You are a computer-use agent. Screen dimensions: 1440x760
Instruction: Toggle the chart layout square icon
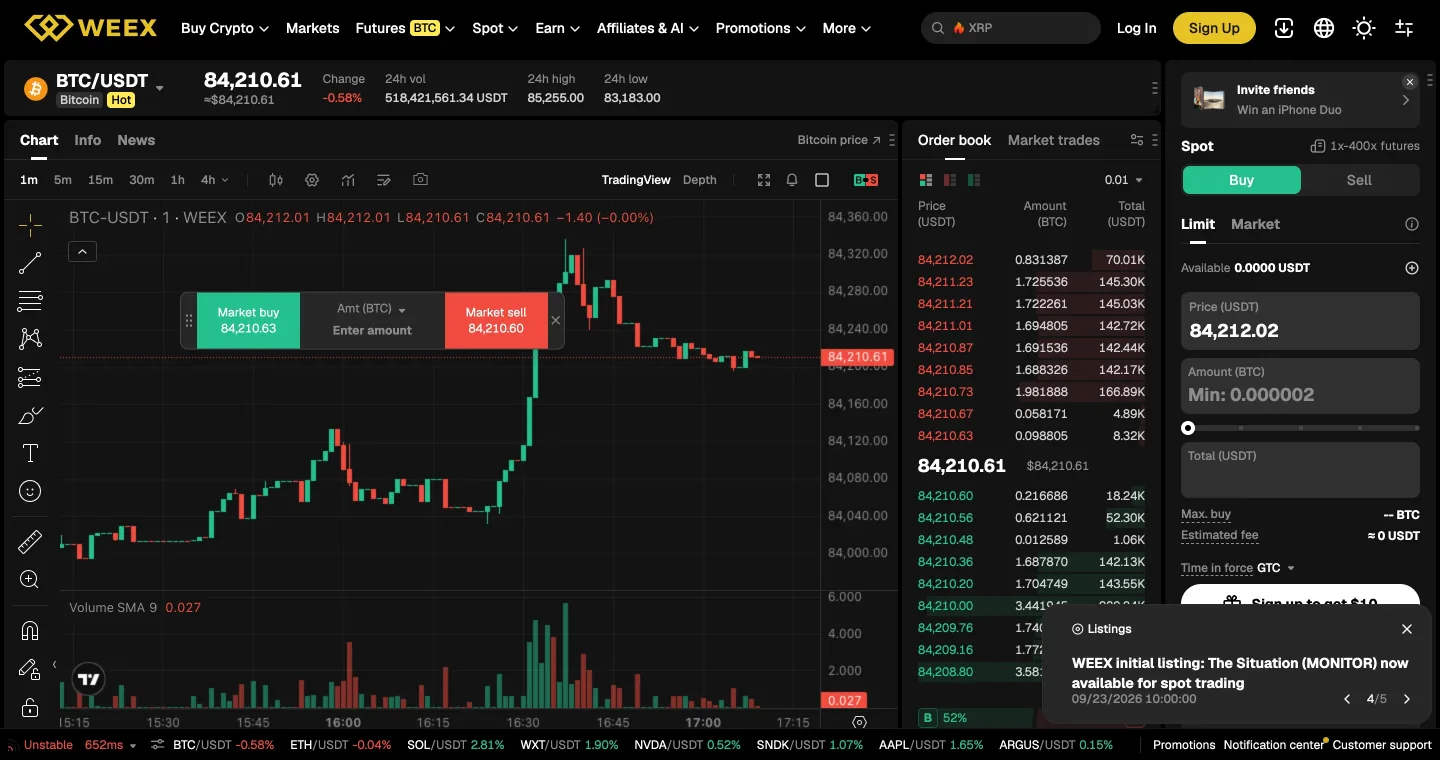tap(822, 180)
